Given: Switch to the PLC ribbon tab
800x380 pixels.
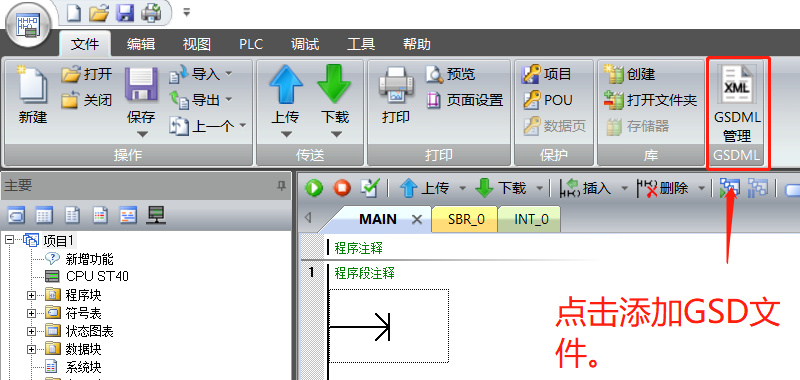Looking at the screenshot, I should 251,44.
